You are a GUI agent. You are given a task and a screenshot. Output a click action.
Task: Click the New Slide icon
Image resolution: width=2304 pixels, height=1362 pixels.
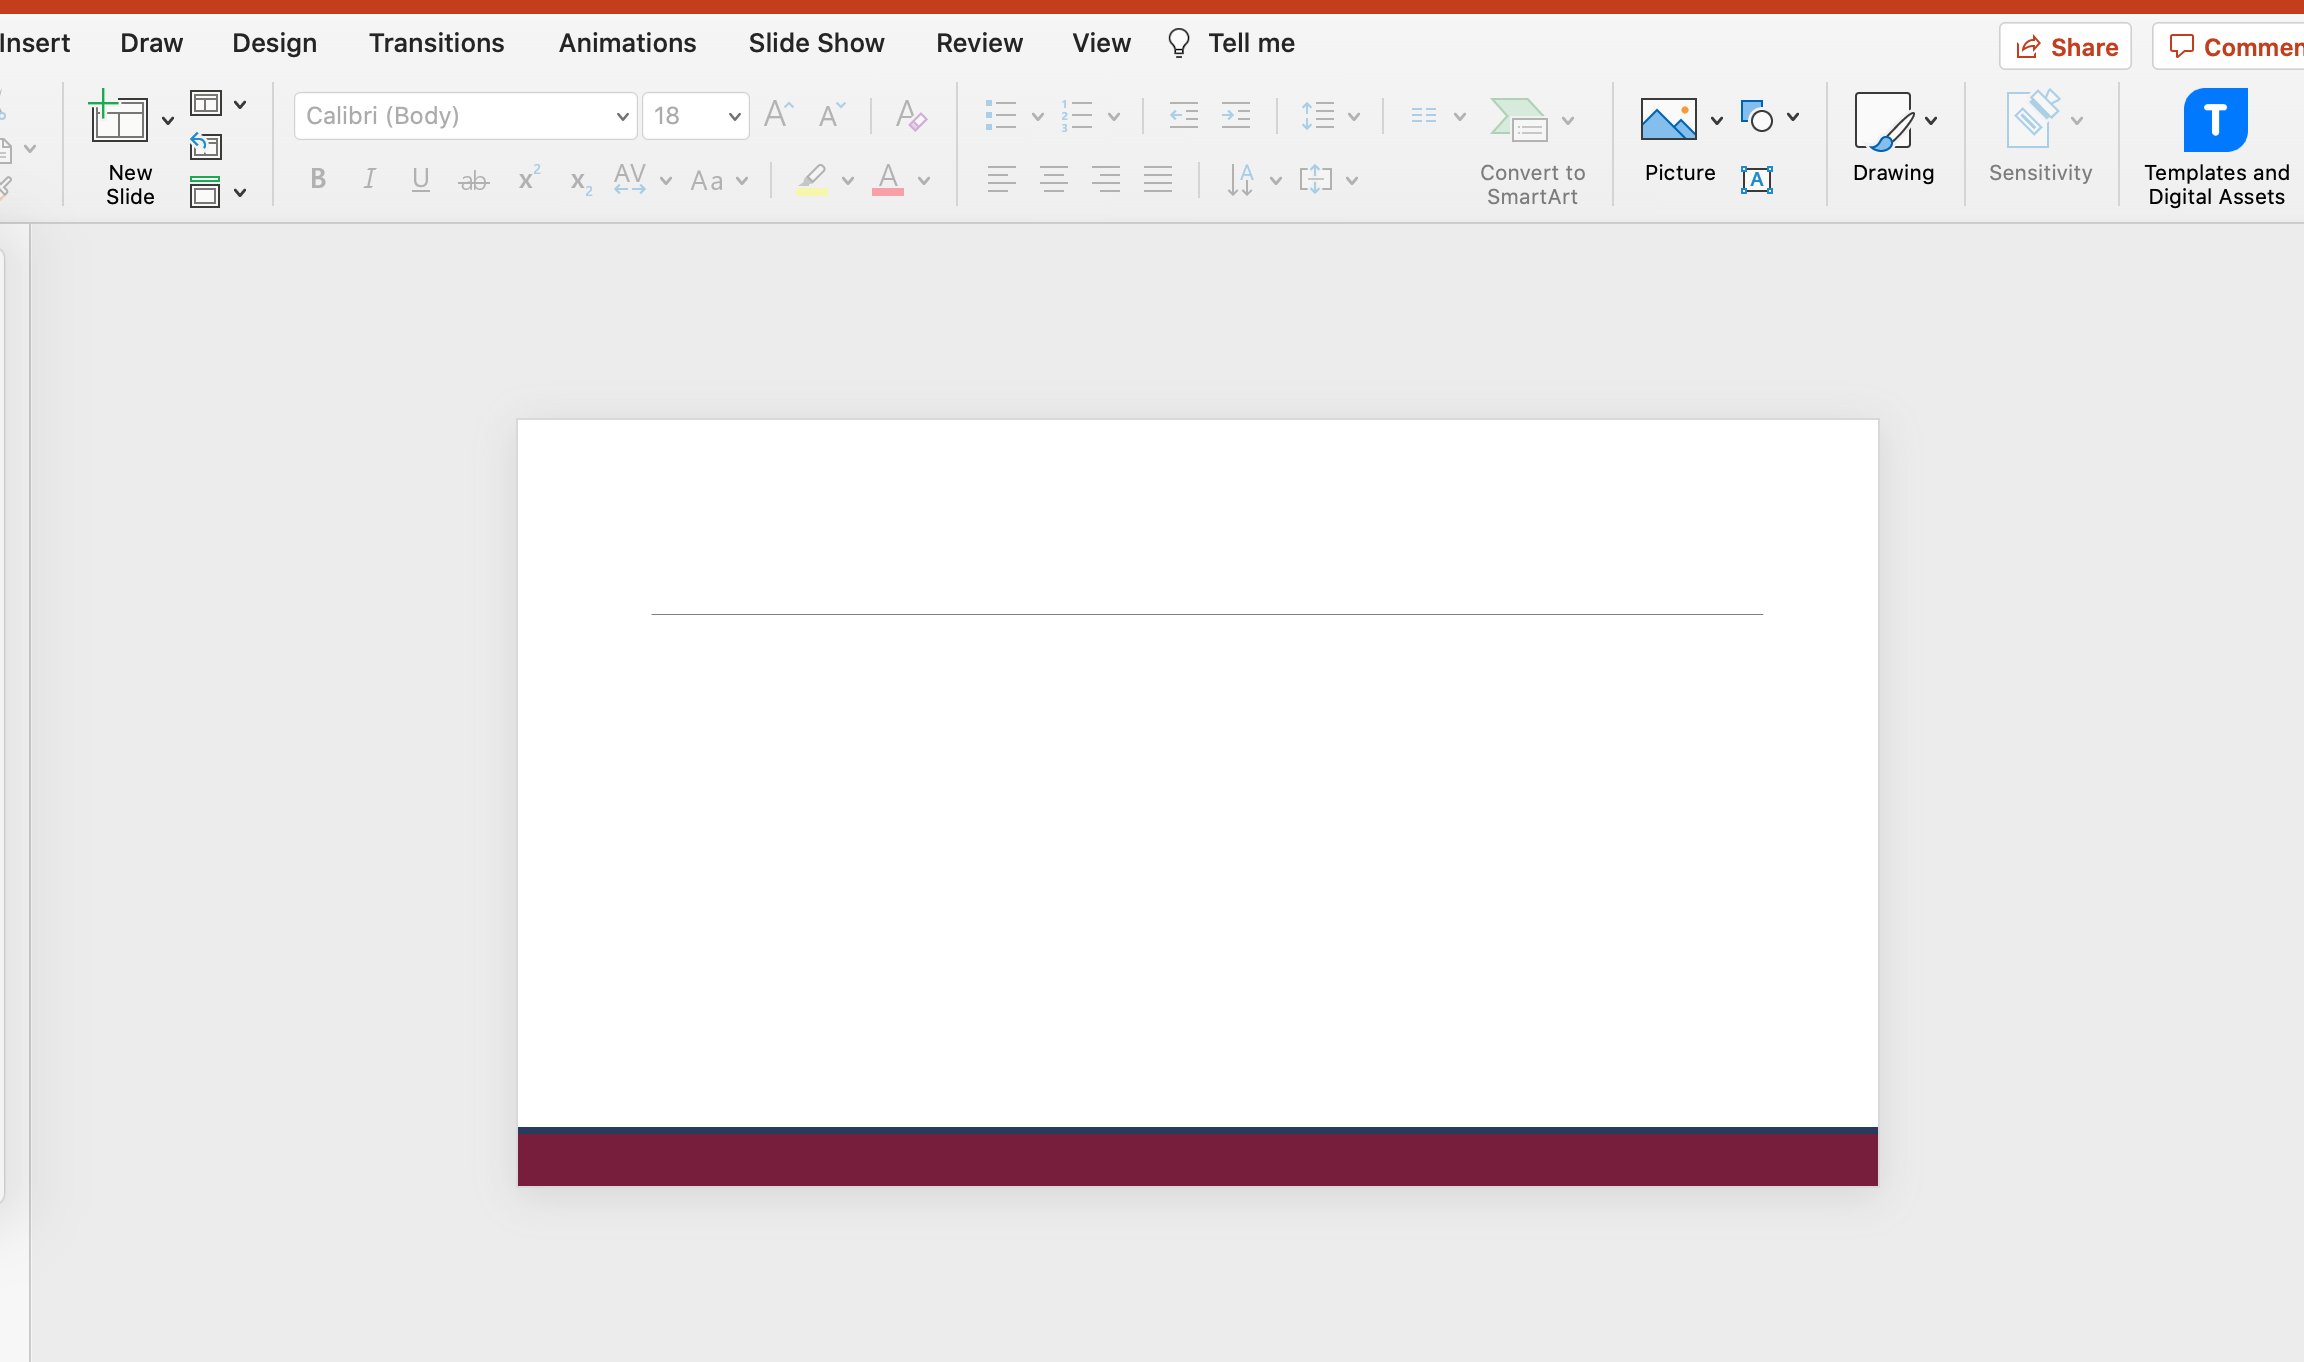[119, 119]
